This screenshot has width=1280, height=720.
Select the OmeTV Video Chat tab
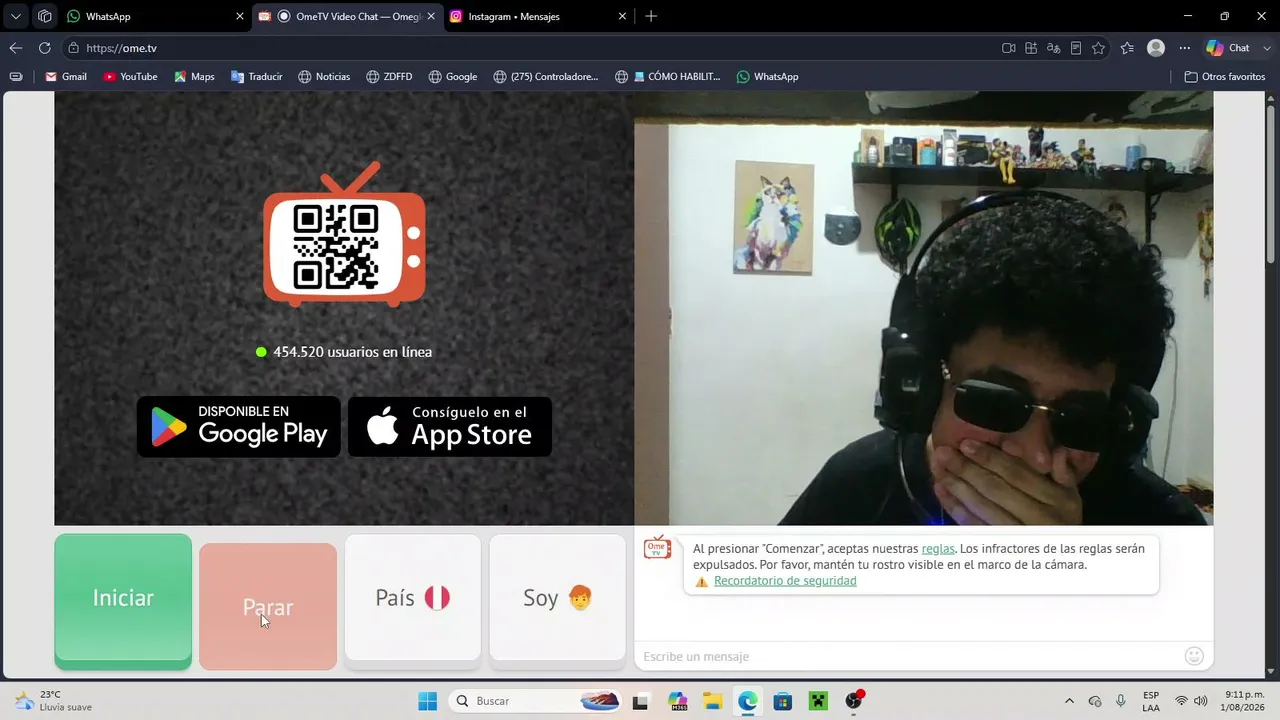pyautogui.click(x=346, y=16)
